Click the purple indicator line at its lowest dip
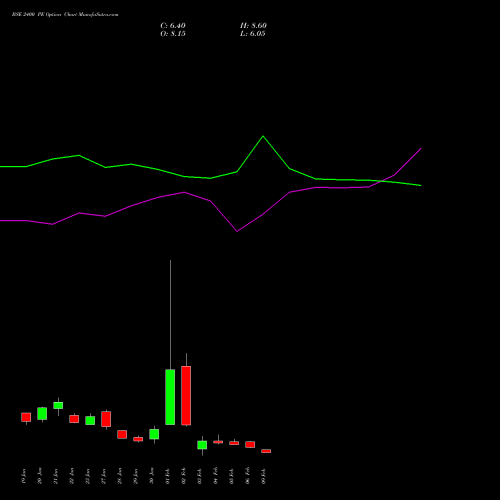500x500 pixels. (237, 231)
